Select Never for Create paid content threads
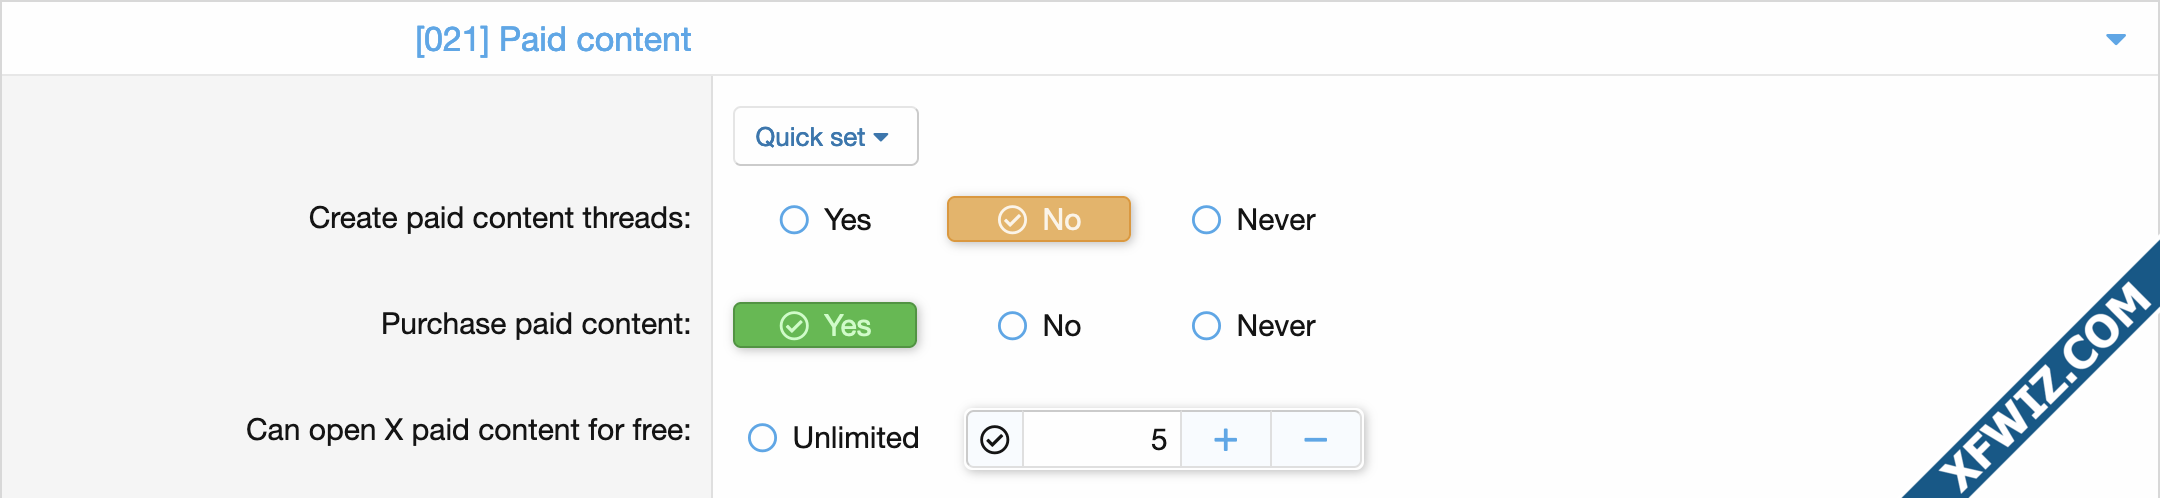 (x=1253, y=219)
